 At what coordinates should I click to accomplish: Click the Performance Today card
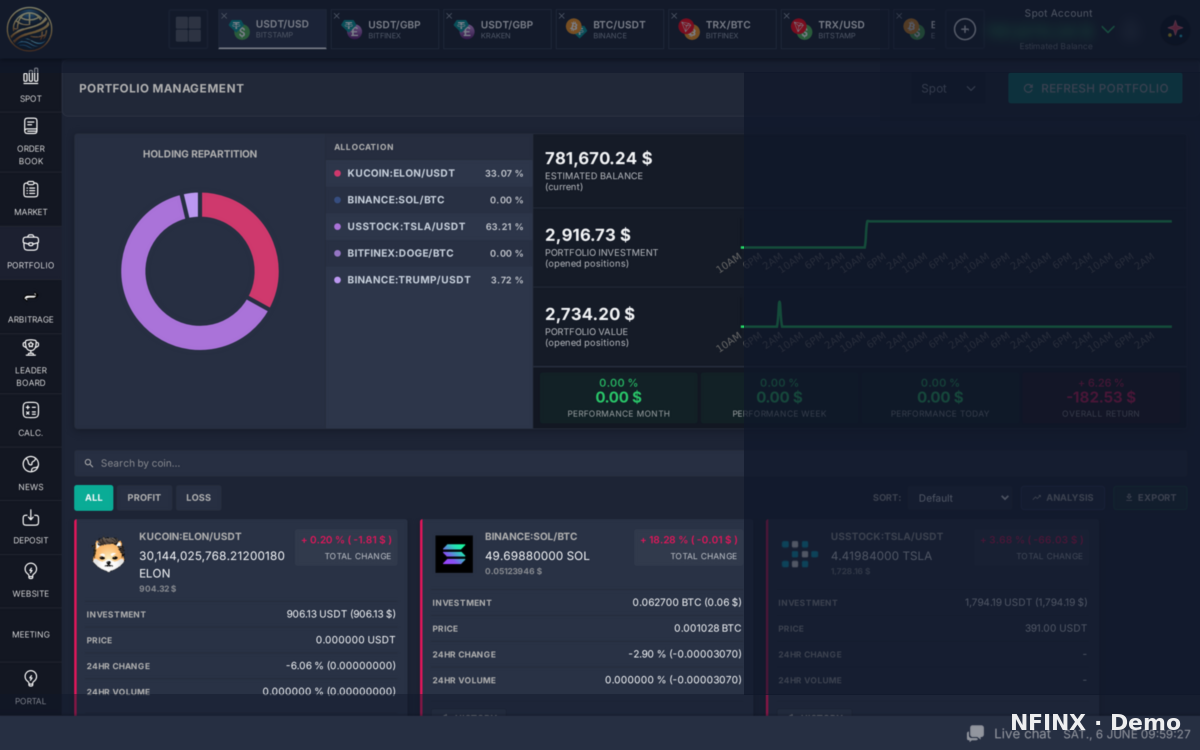(x=939, y=397)
